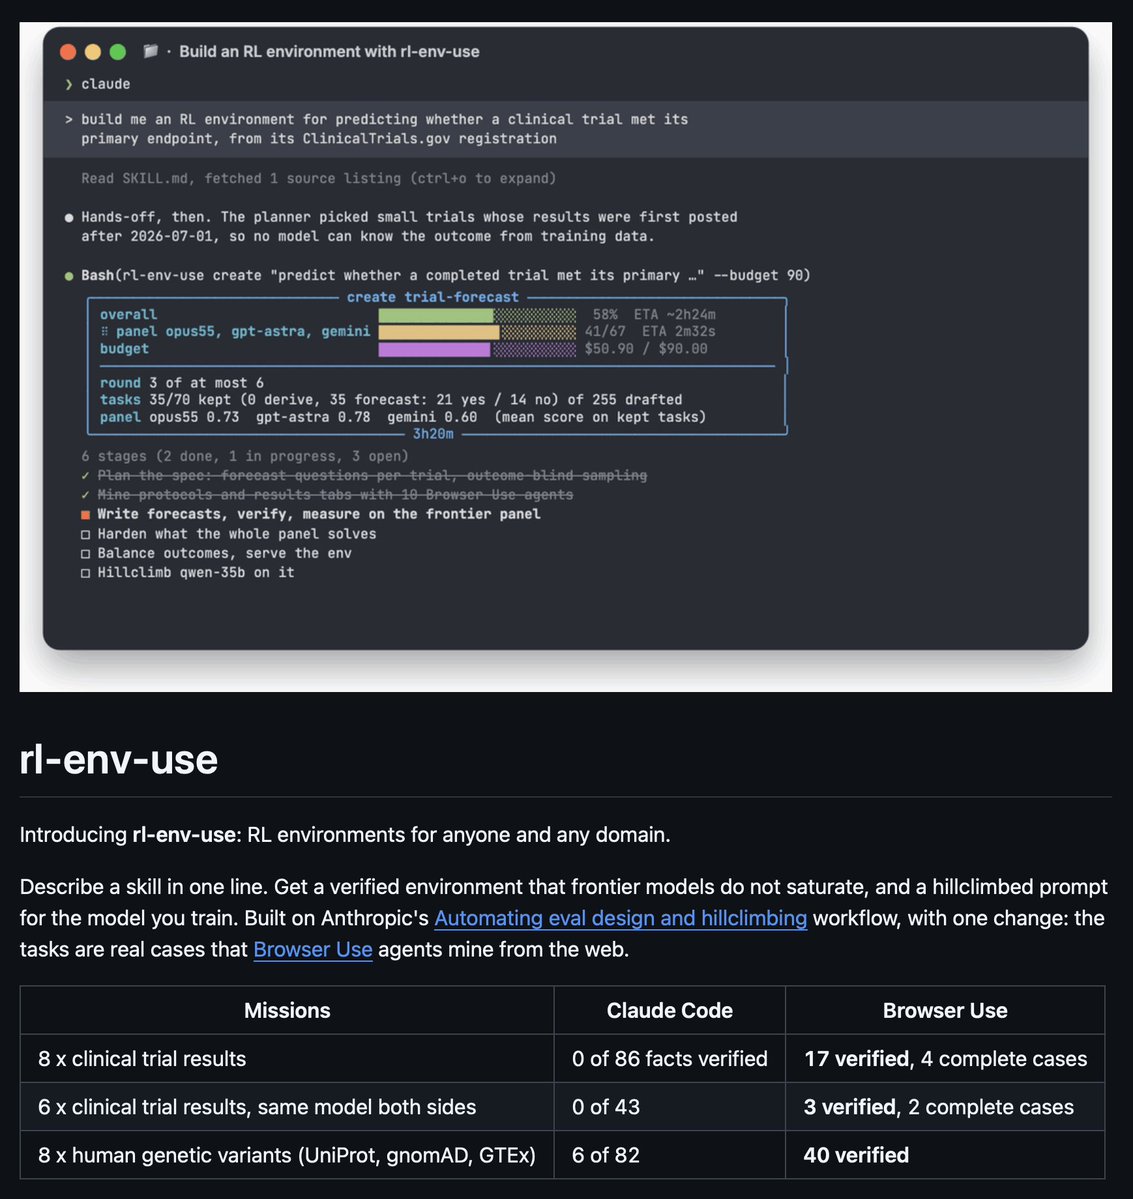Click the 'tasks 35/70 kept' line
The height and width of the screenshot is (1199, 1133).
click(391, 399)
